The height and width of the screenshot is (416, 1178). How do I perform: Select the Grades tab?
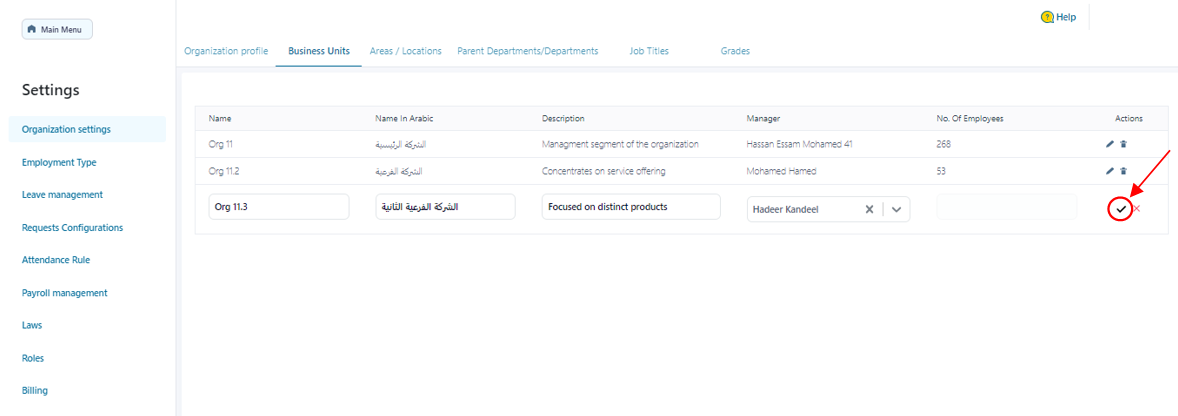(735, 51)
